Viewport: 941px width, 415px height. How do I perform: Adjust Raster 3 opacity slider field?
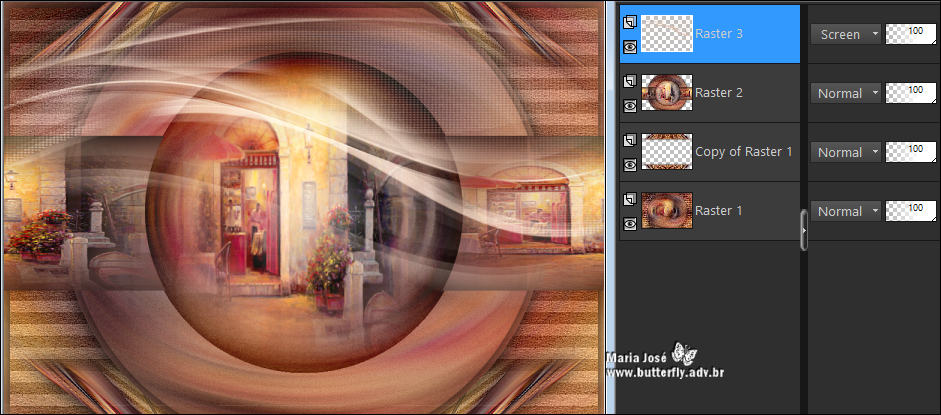pos(910,34)
